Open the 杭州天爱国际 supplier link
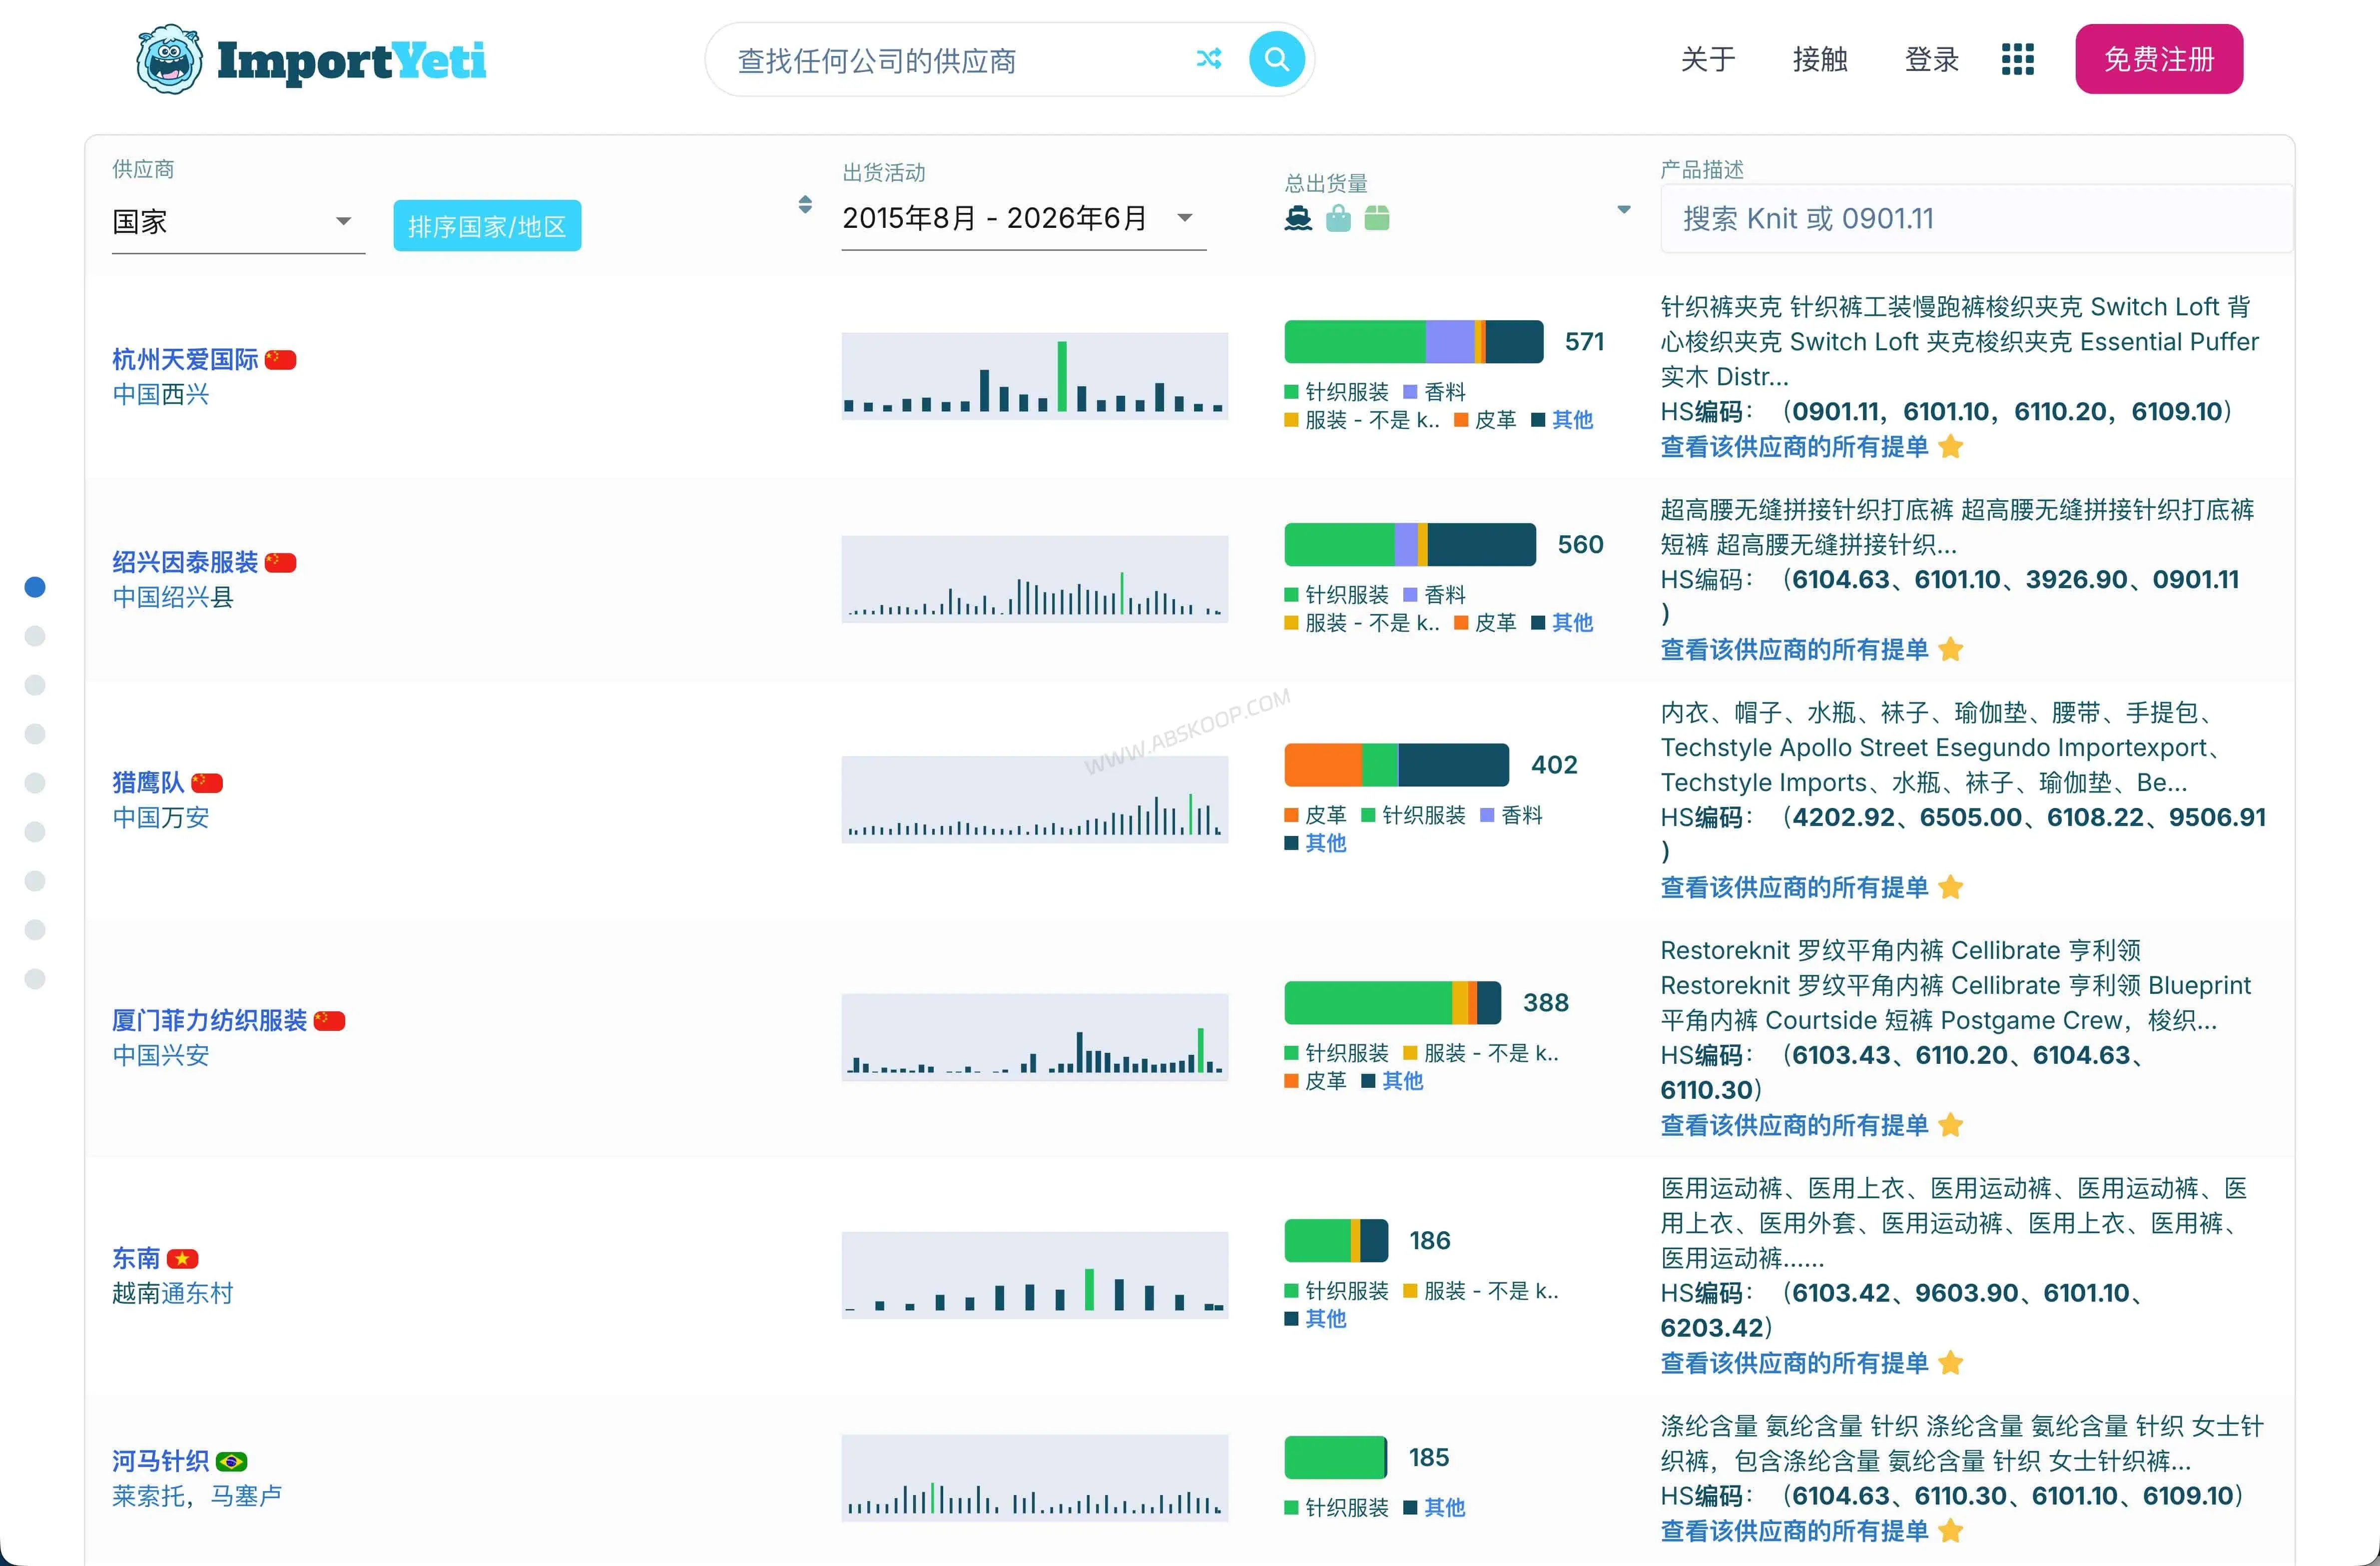This screenshot has width=2380, height=1566. [x=185, y=360]
